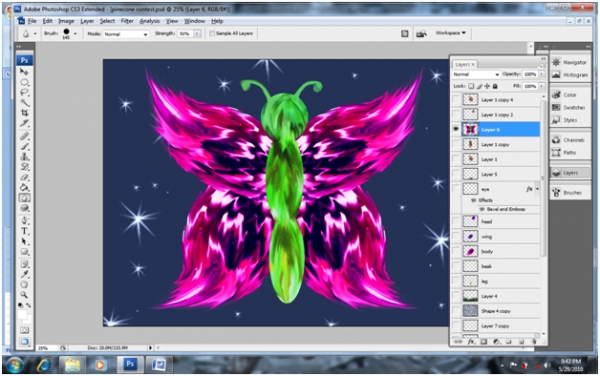Select the Crop tool
The height and width of the screenshot is (376, 600).
point(24,113)
